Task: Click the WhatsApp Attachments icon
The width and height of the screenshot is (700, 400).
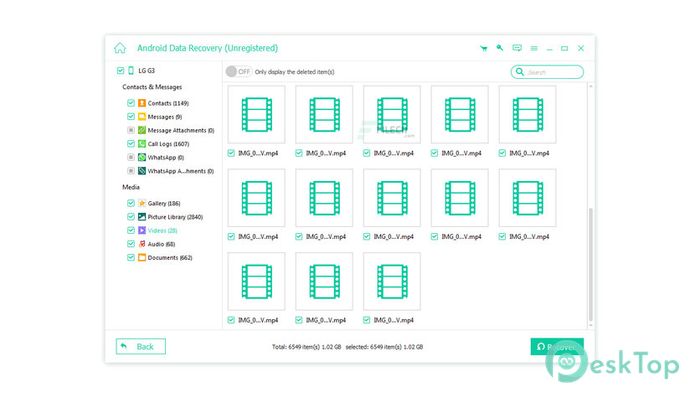Action: pyautogui.click(x=142, y=171)
